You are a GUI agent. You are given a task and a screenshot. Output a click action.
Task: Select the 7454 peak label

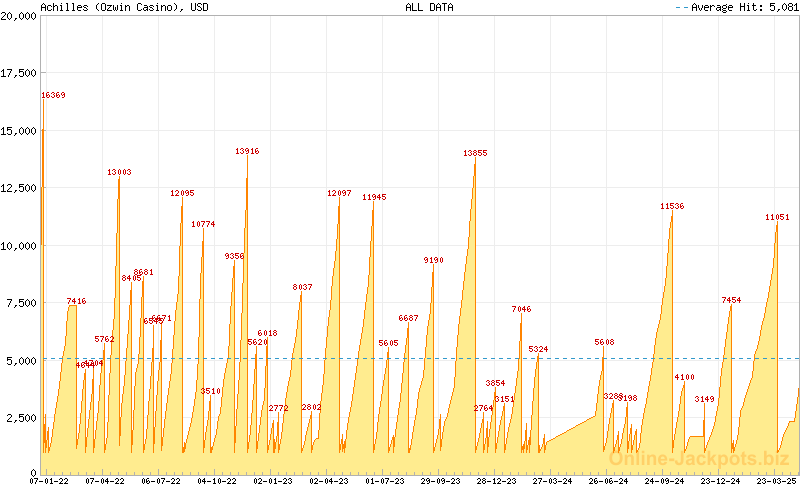pos(731,300)
